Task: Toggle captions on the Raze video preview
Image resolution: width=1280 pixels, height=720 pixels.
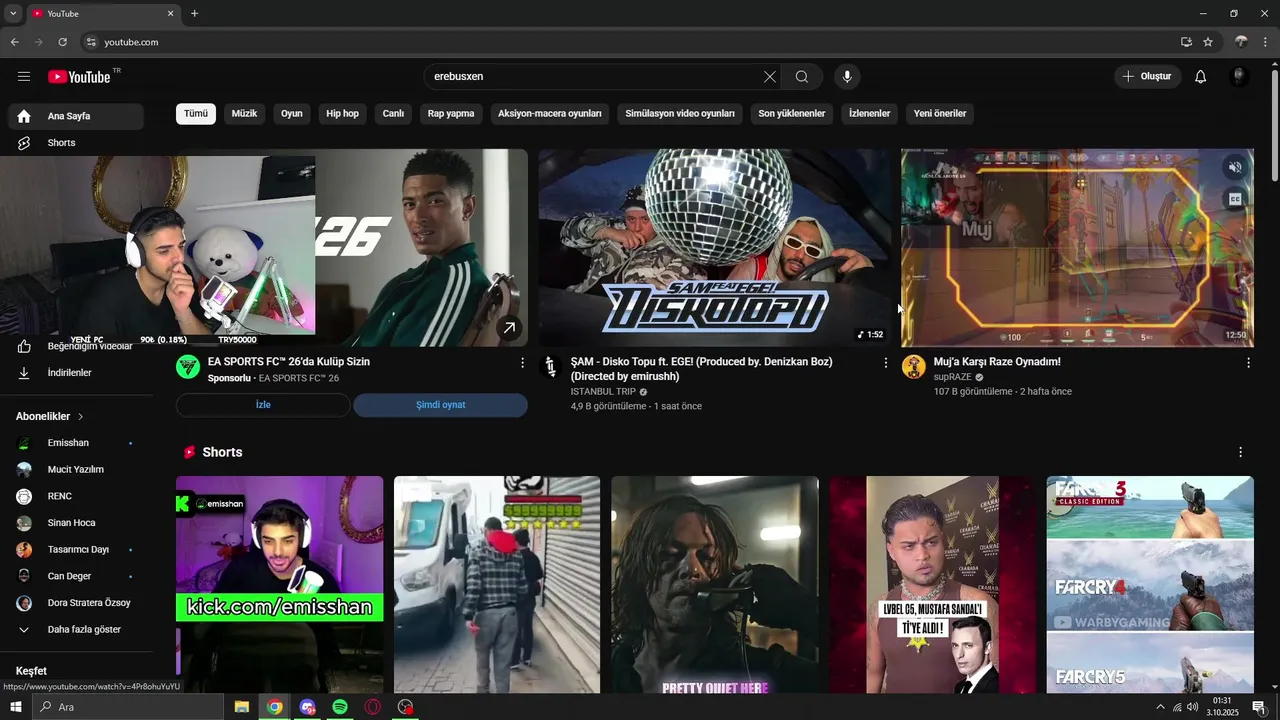Action: tap(1235, 199)
